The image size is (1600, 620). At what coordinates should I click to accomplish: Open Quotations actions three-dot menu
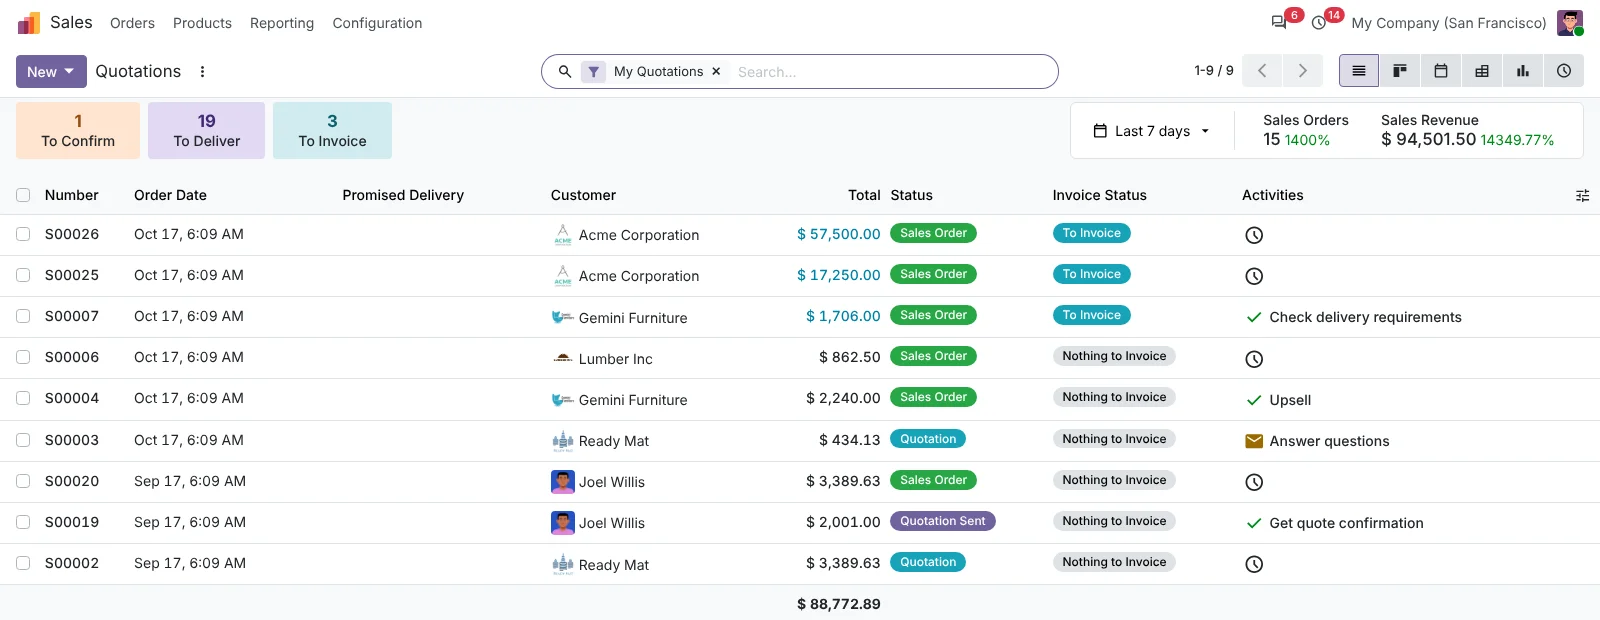point(202,72)
